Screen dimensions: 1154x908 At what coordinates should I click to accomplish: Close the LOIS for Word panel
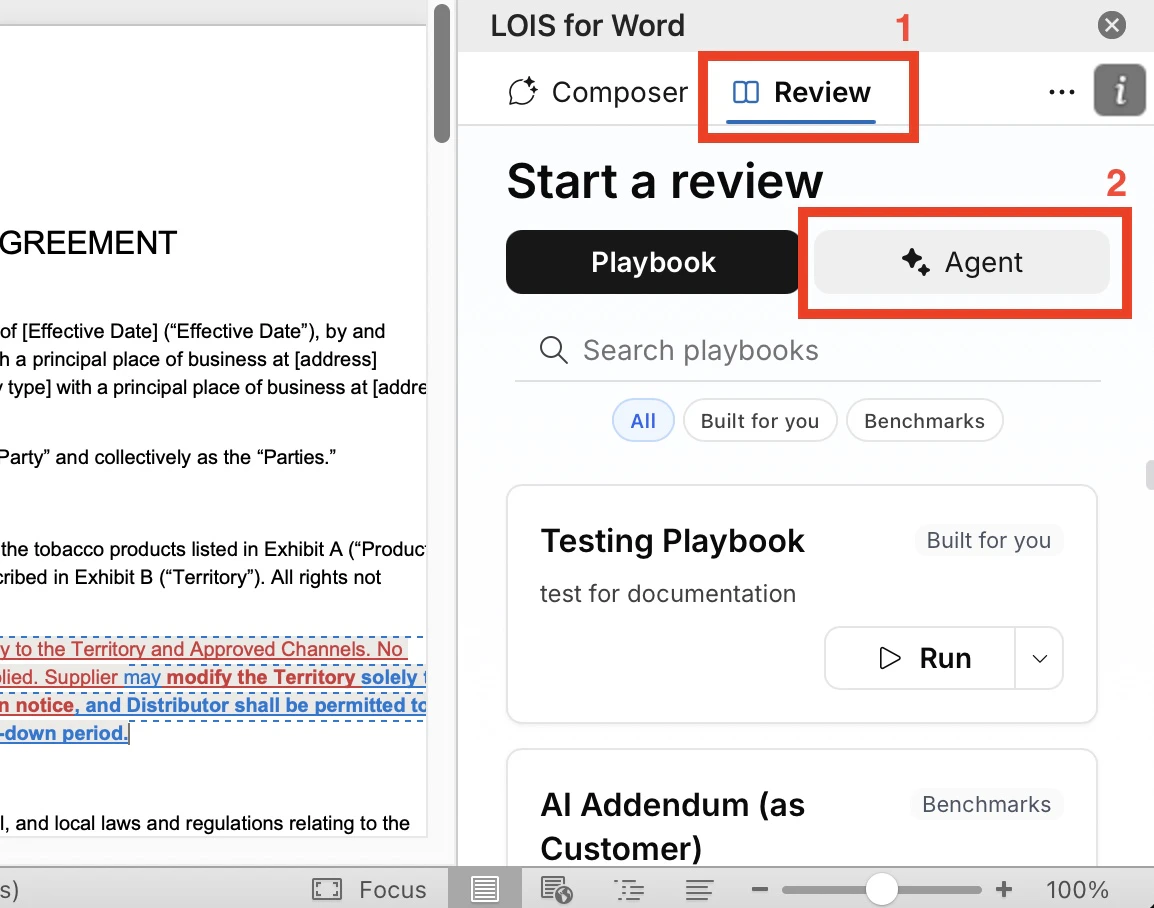[1111, 26]
